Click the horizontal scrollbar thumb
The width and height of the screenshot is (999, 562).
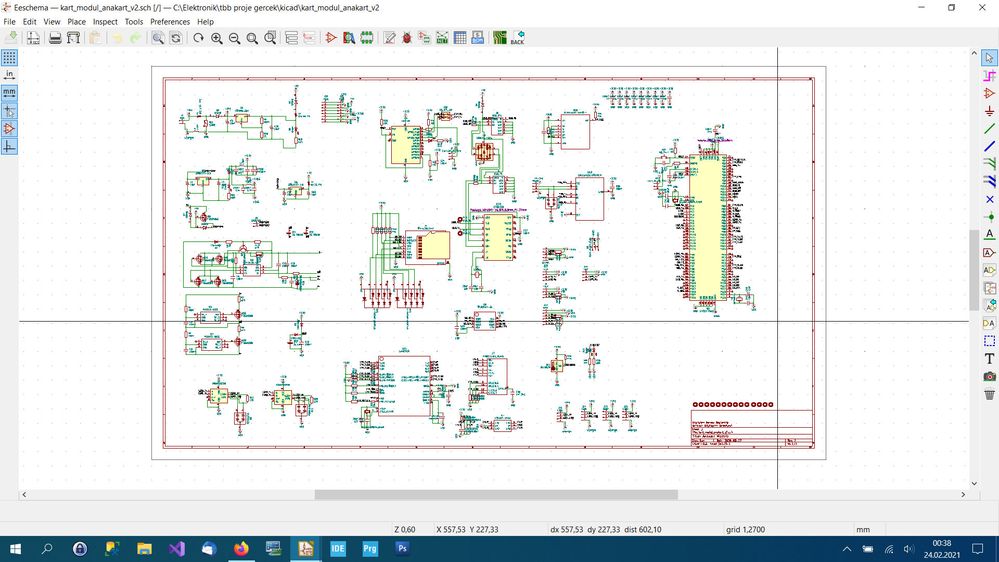point(496,494)
